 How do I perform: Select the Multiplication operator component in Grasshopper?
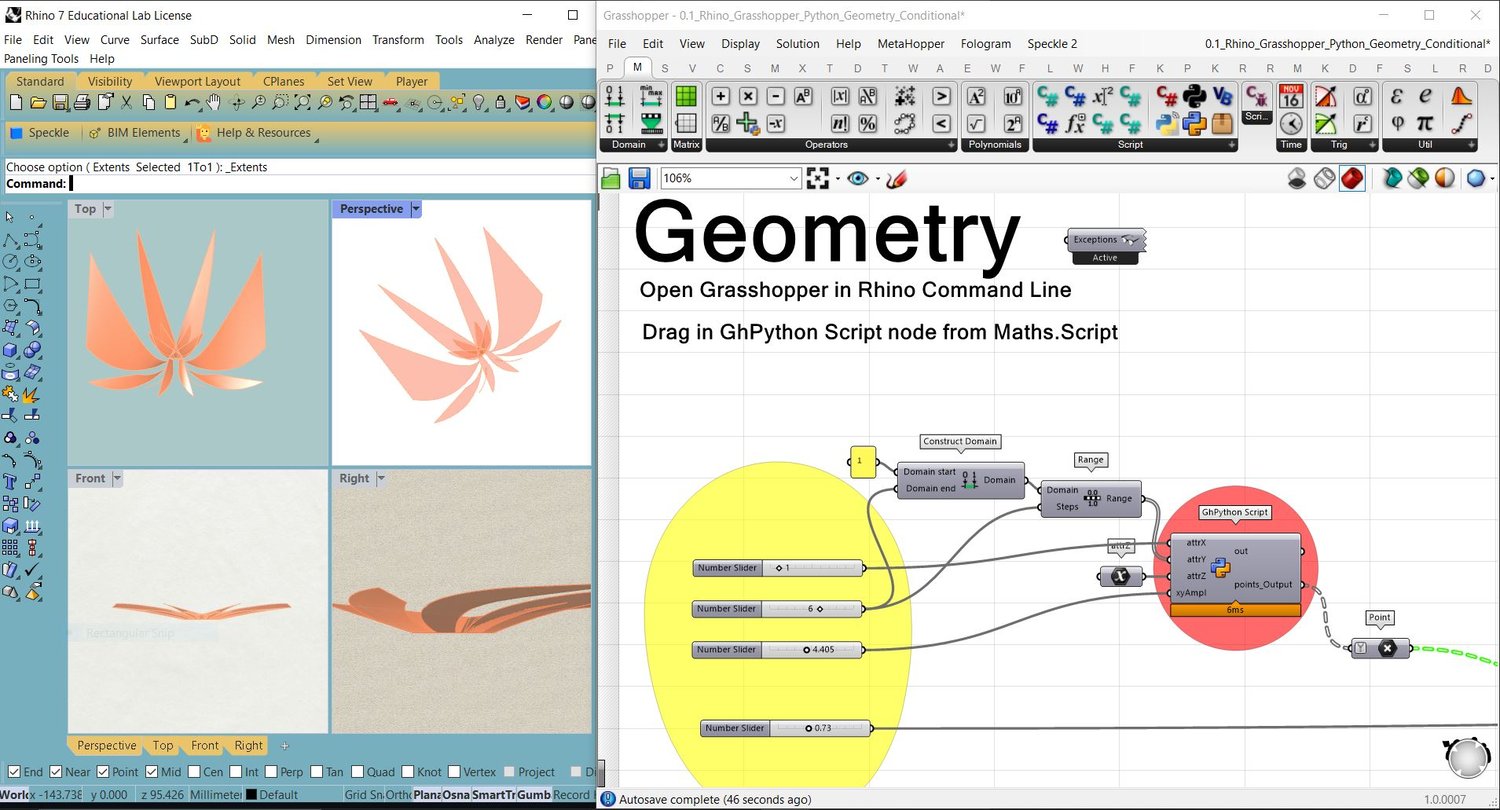click(748, 96)
